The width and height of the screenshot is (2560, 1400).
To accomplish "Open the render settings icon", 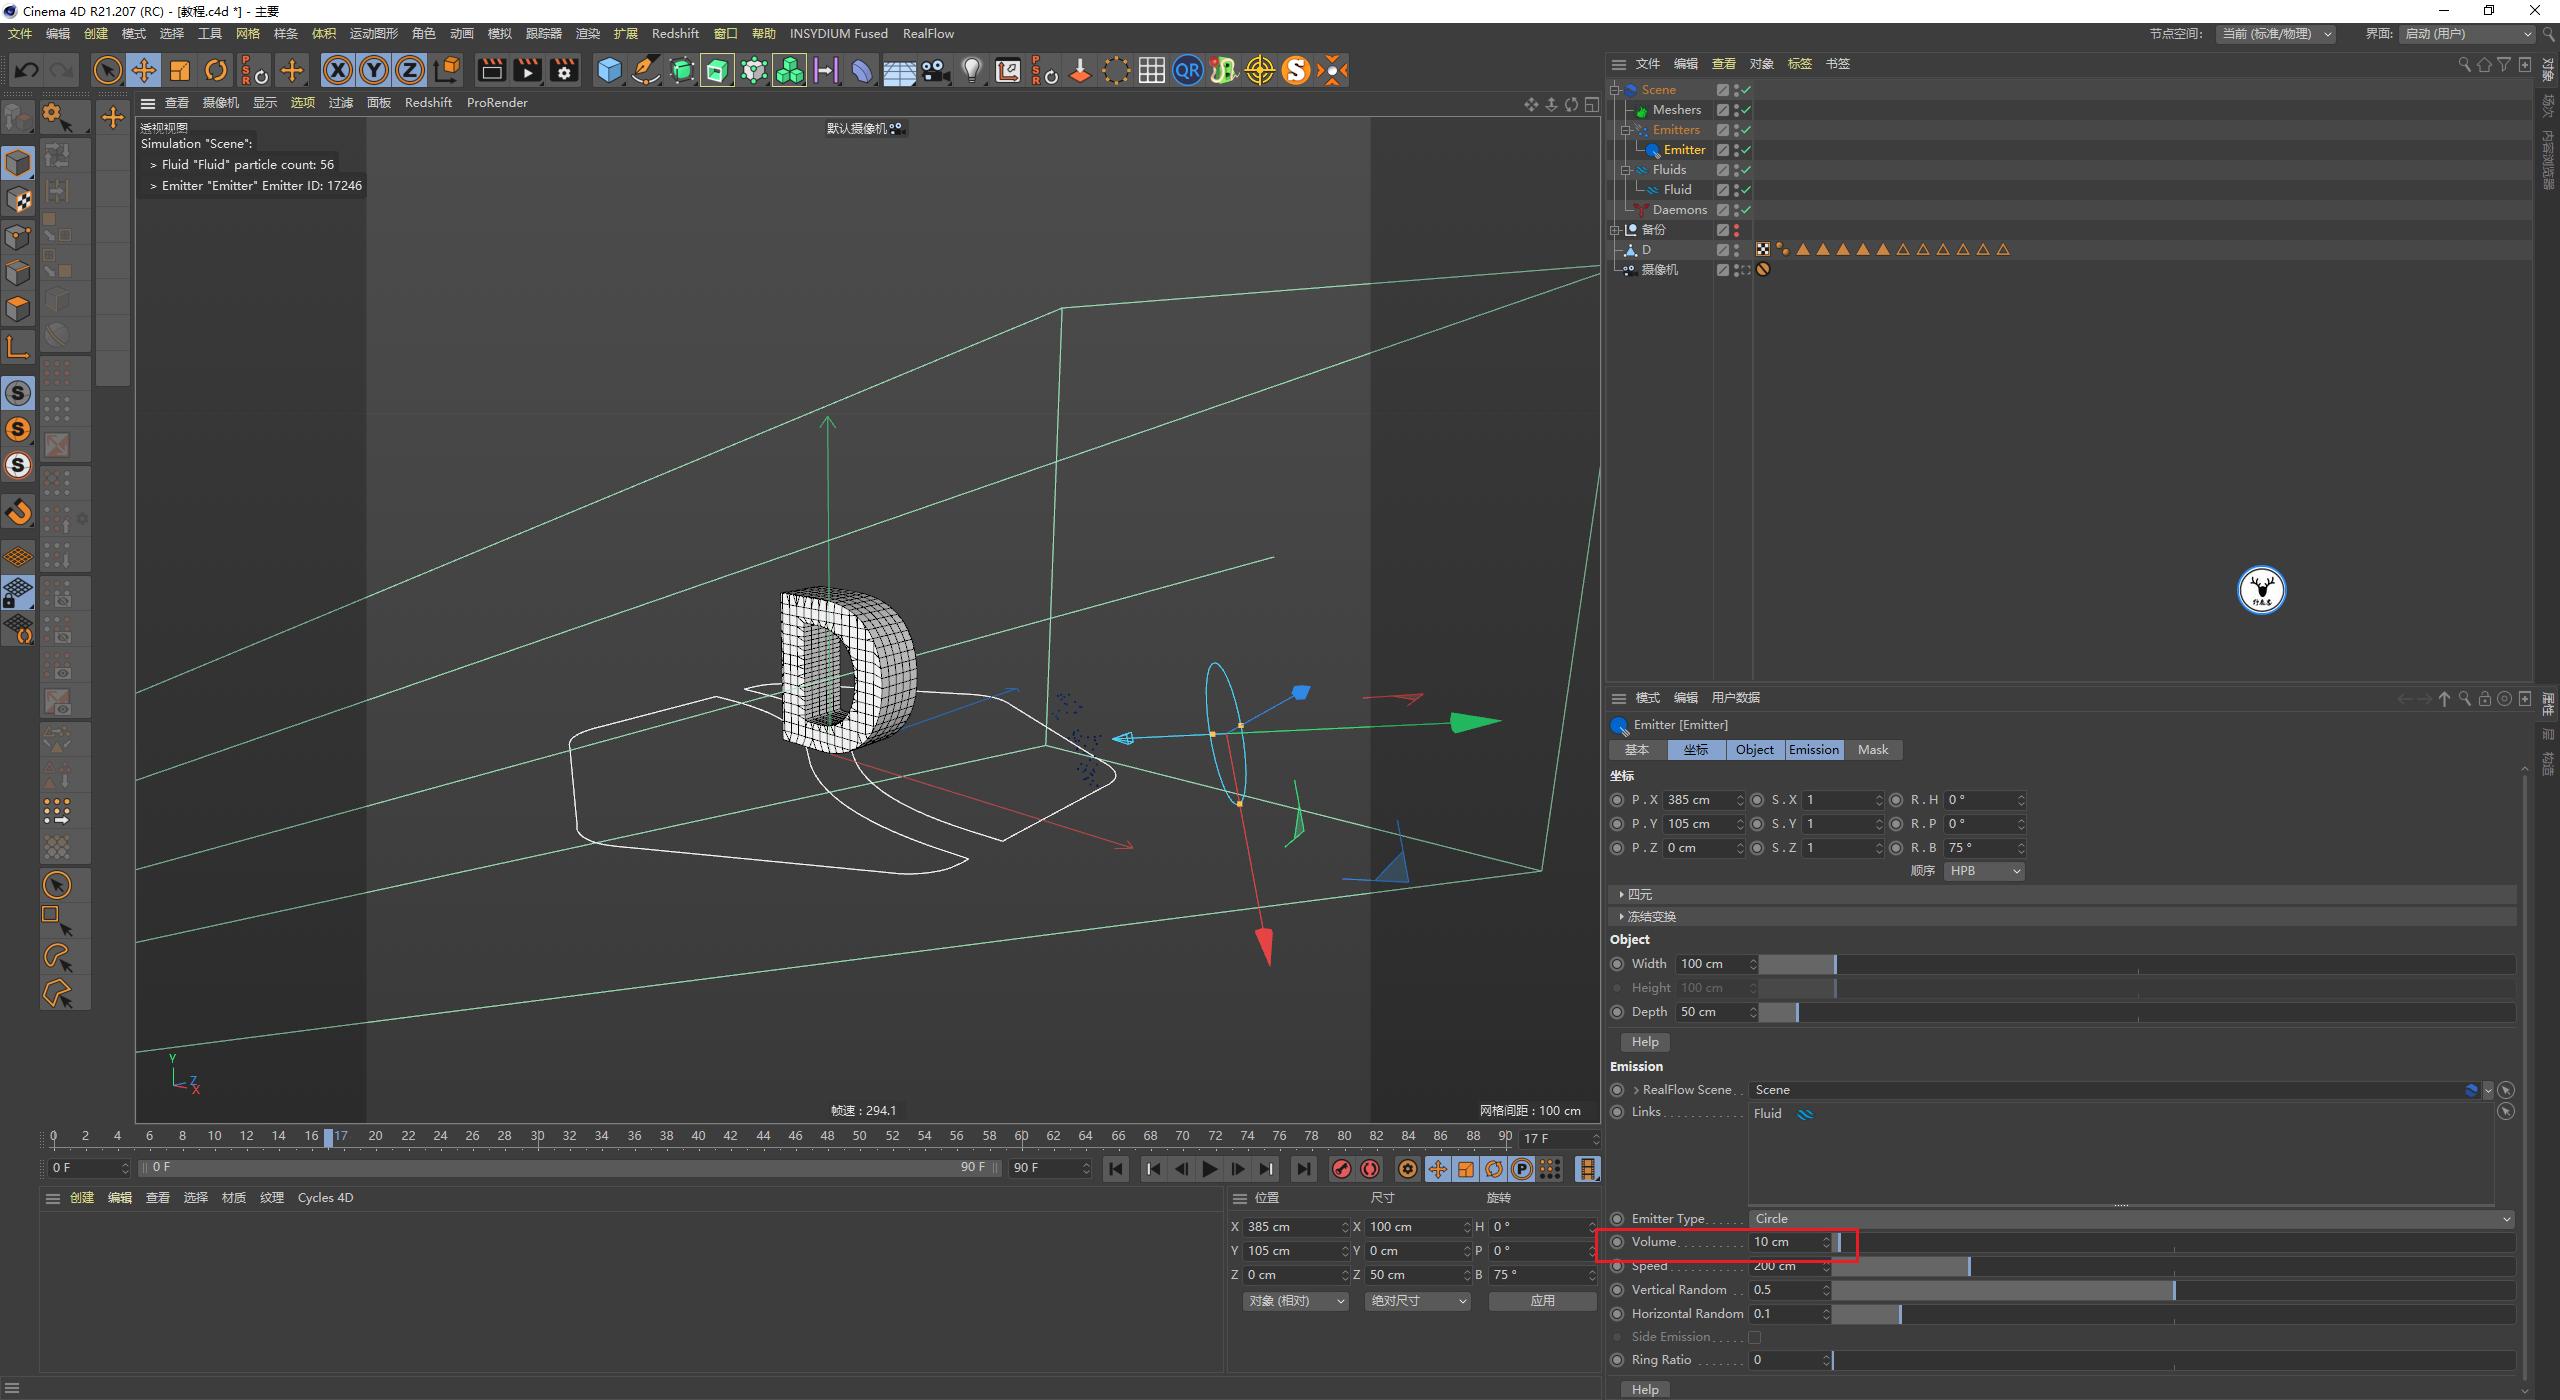I will (x=565, y=70).
